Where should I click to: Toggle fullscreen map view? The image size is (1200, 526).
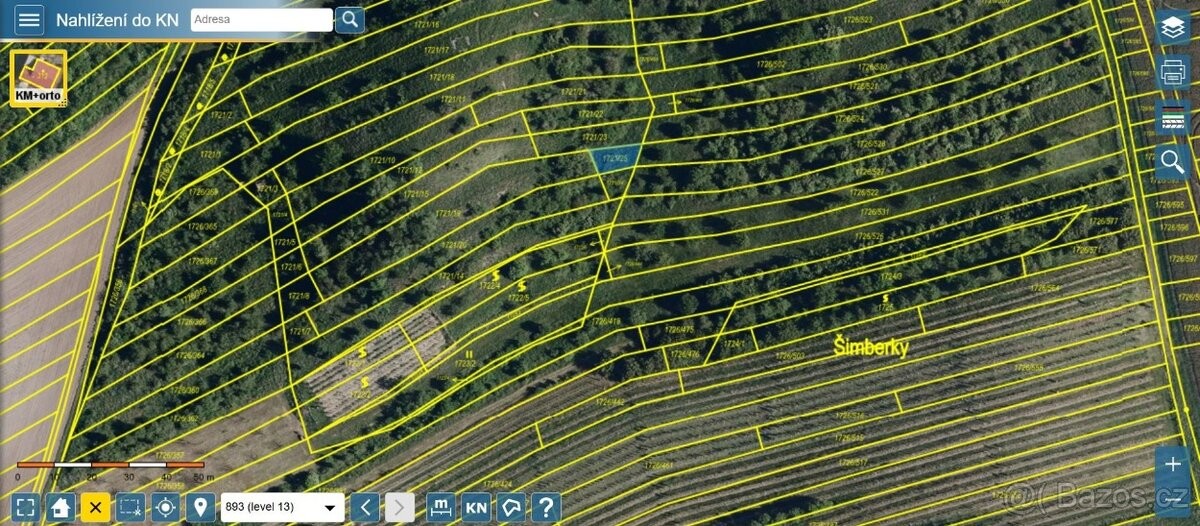click(26, 507)
